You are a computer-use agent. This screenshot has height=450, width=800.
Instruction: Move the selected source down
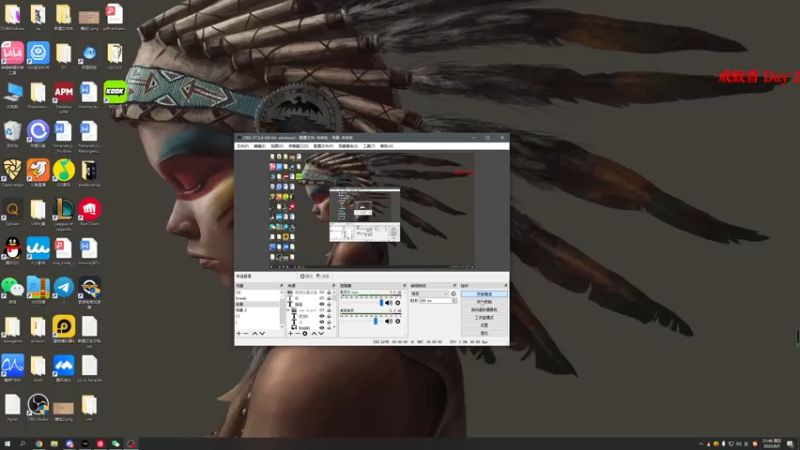click(x=321, y=333)
